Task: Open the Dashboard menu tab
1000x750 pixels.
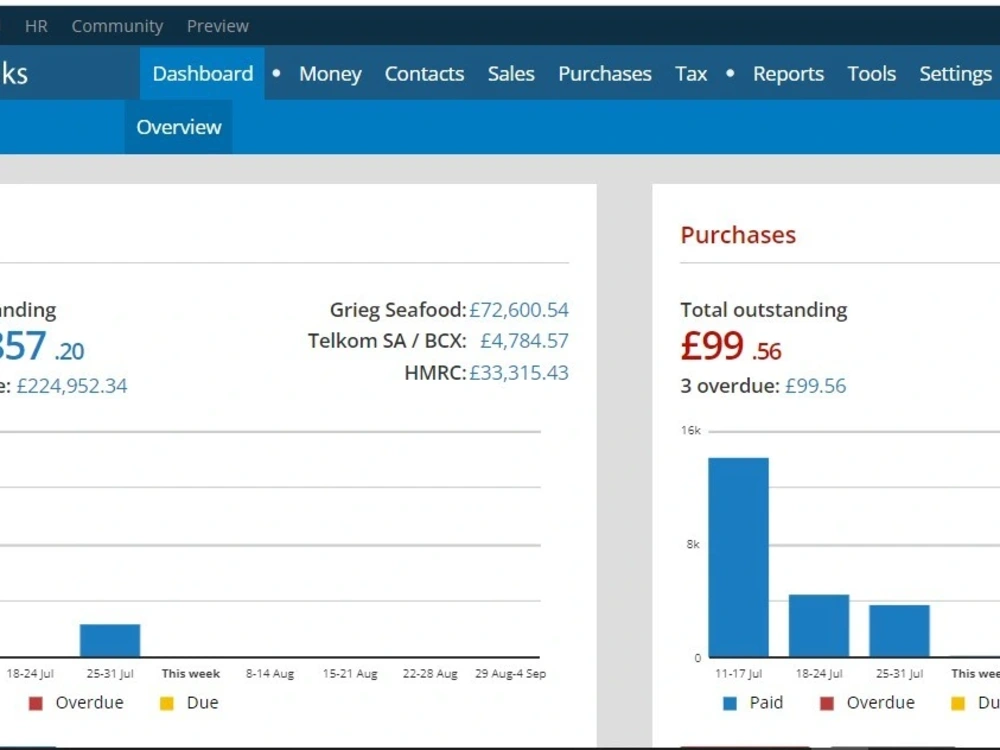Action: point(202,73)
